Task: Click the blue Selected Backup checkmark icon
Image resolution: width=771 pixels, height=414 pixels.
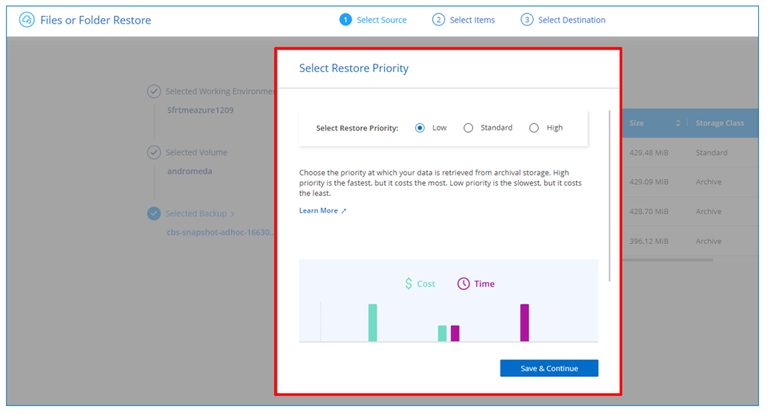Action: pyautogui.click(x=153, y=213)
